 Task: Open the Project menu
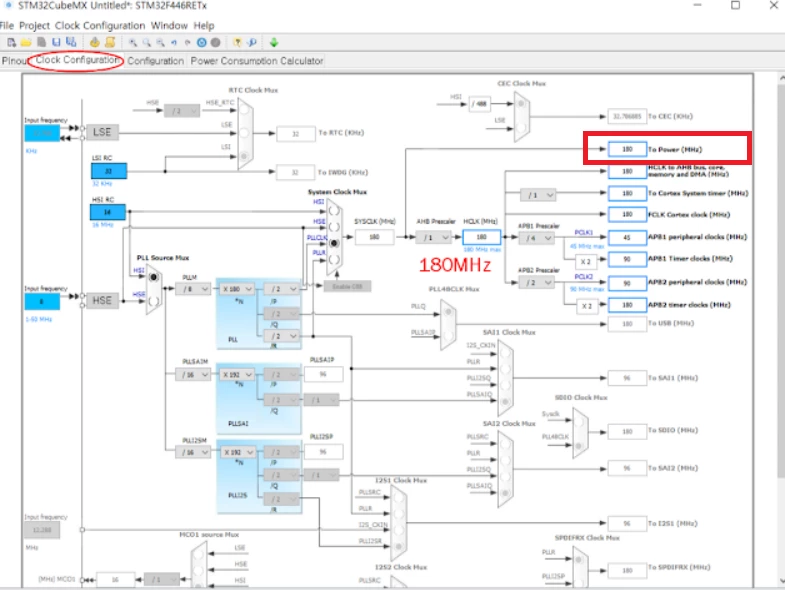(x=35, y=26)
